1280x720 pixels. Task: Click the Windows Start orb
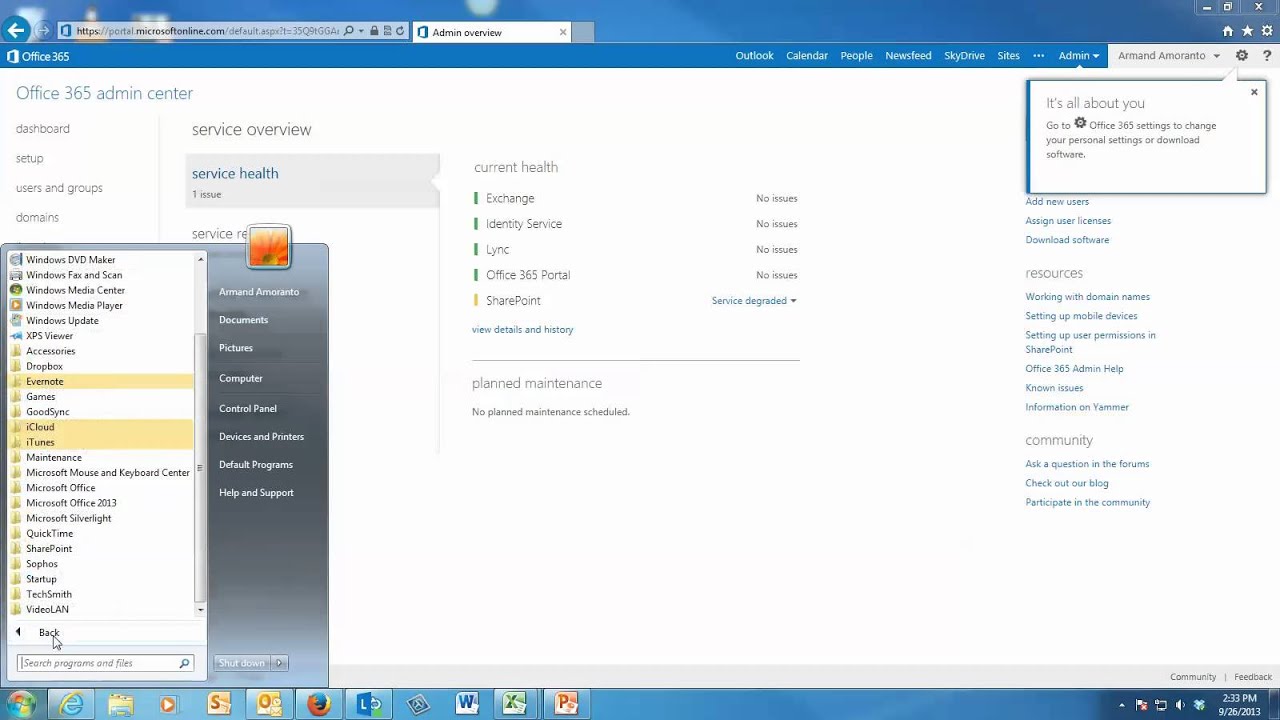(x=20, y=704)
